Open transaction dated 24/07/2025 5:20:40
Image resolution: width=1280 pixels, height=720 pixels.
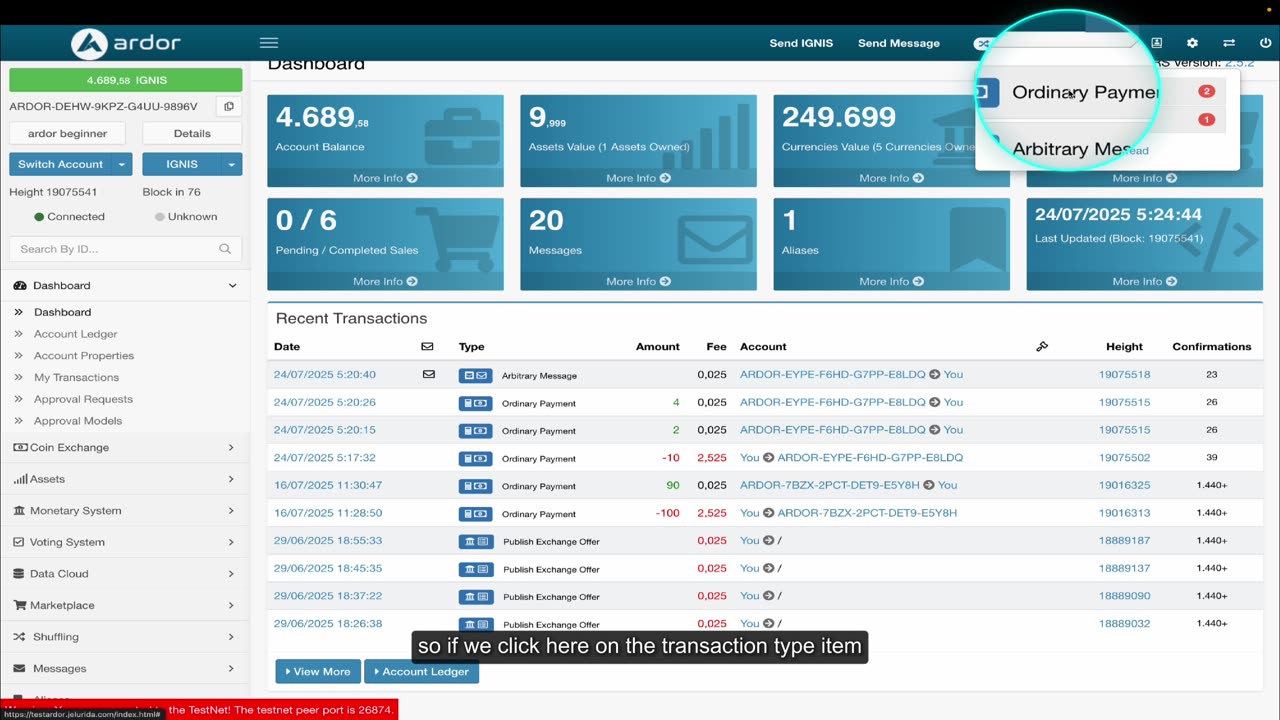[325, 375]
